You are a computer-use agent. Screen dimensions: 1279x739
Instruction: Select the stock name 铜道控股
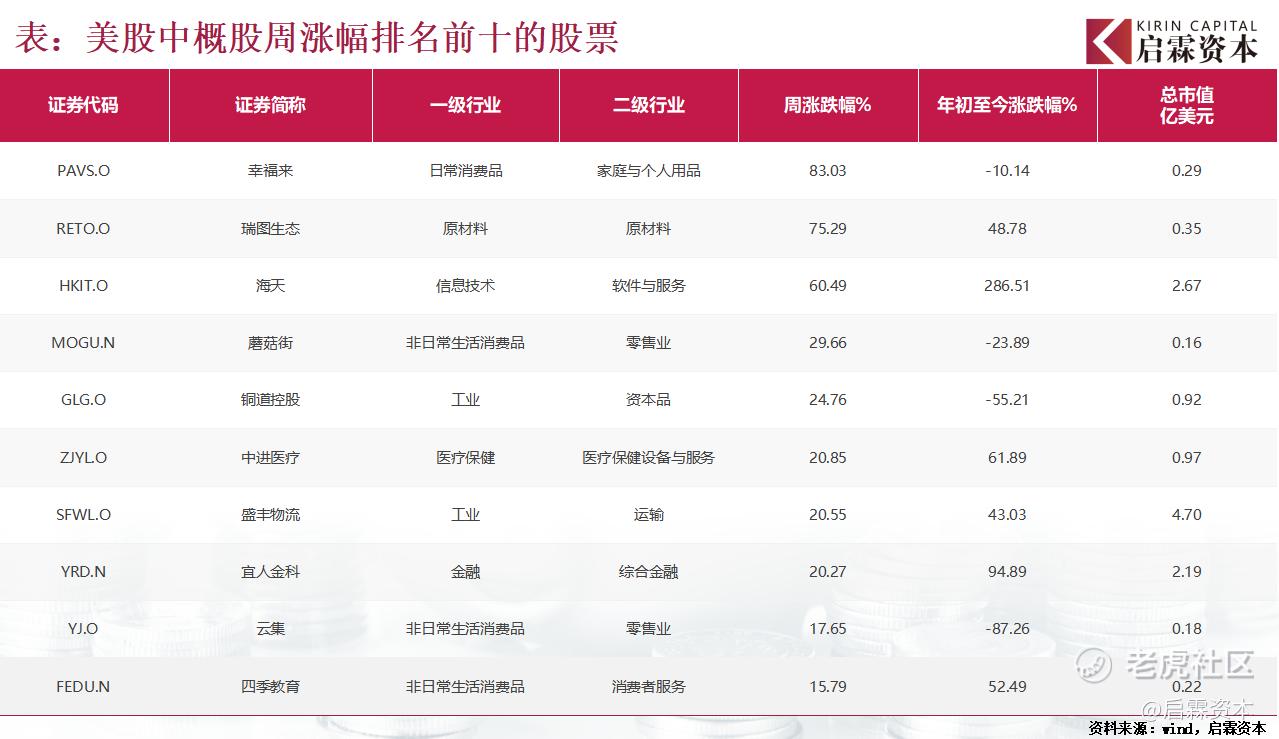pos(270,400)
